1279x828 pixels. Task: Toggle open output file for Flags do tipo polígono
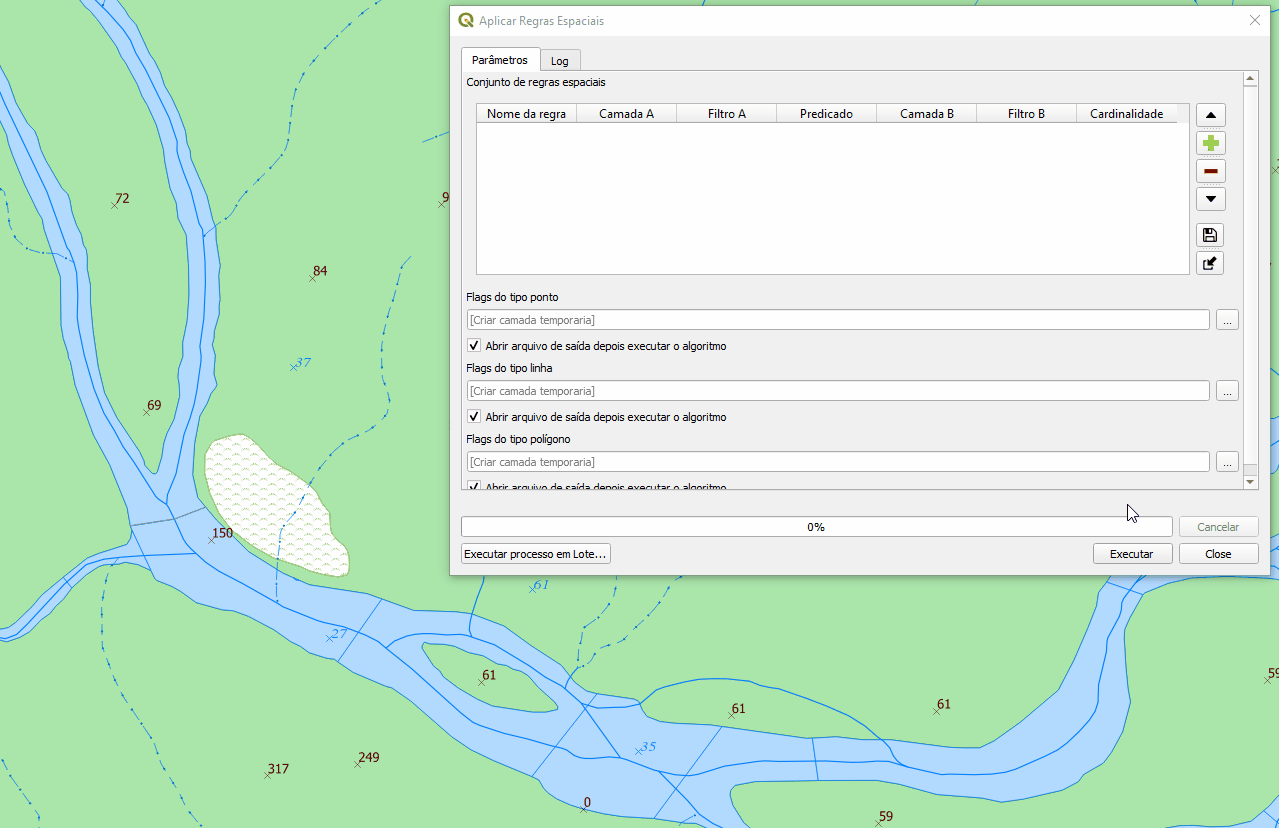[474, 487]
